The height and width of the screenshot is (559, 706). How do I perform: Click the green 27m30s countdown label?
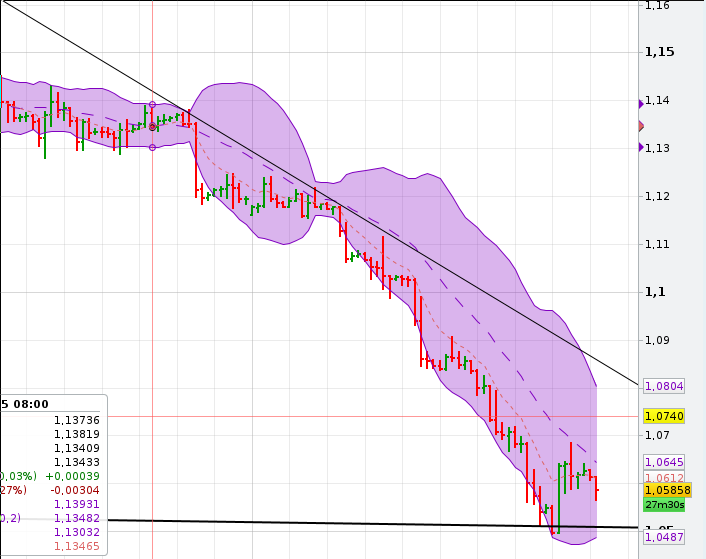coord(664,505)
